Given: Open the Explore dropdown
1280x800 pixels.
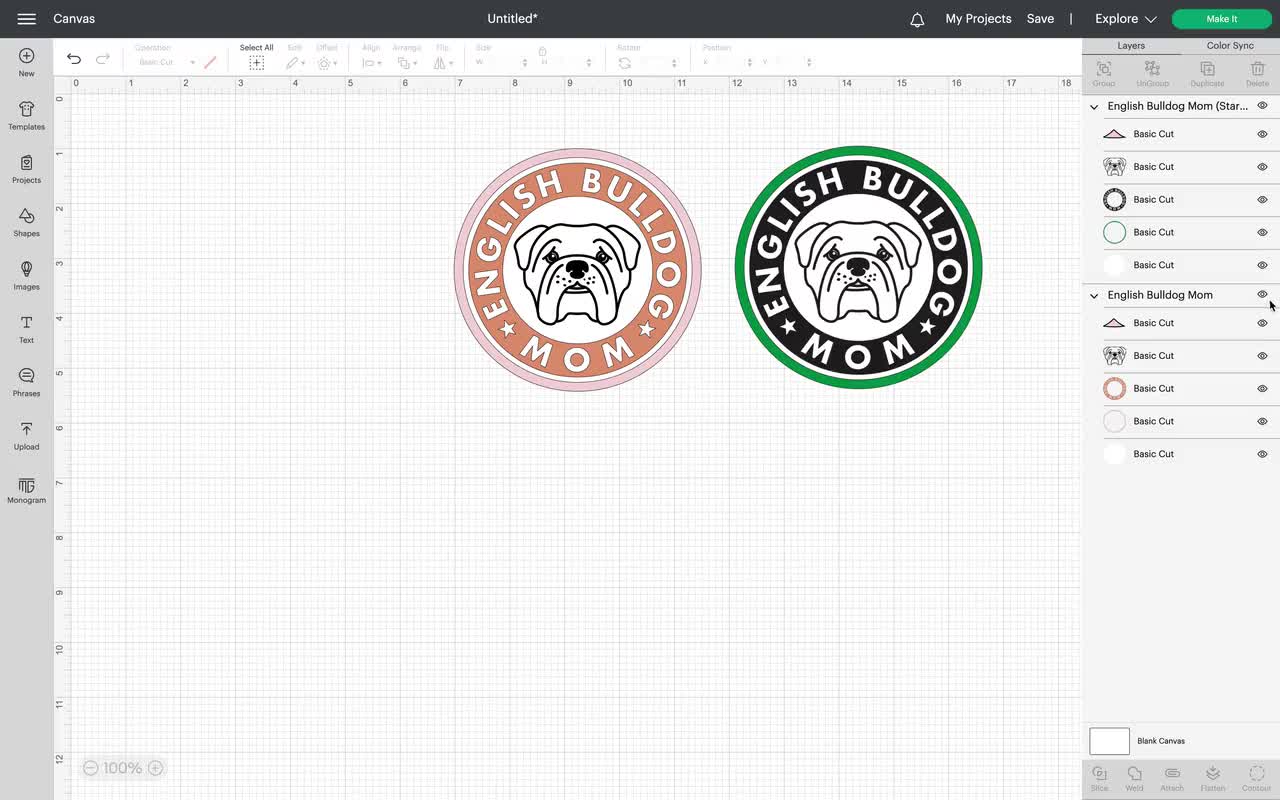Looking at the screenshot, I should pyautogui.click(x=1124, y=18).
